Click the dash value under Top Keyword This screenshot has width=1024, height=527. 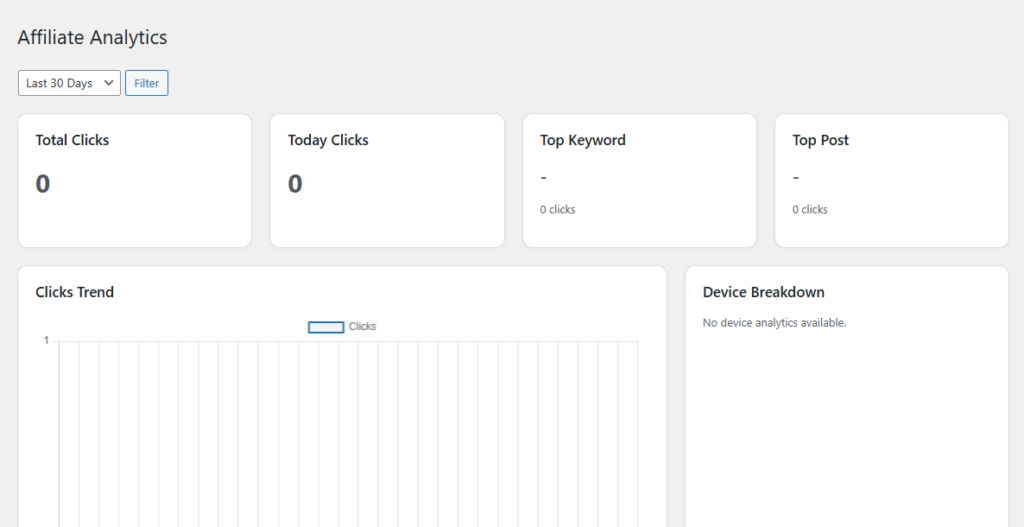click(x=543, y=177)
